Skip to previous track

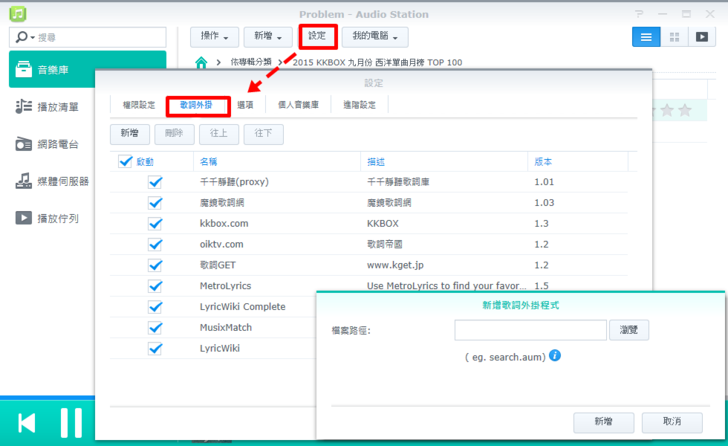tap(27, 423)
